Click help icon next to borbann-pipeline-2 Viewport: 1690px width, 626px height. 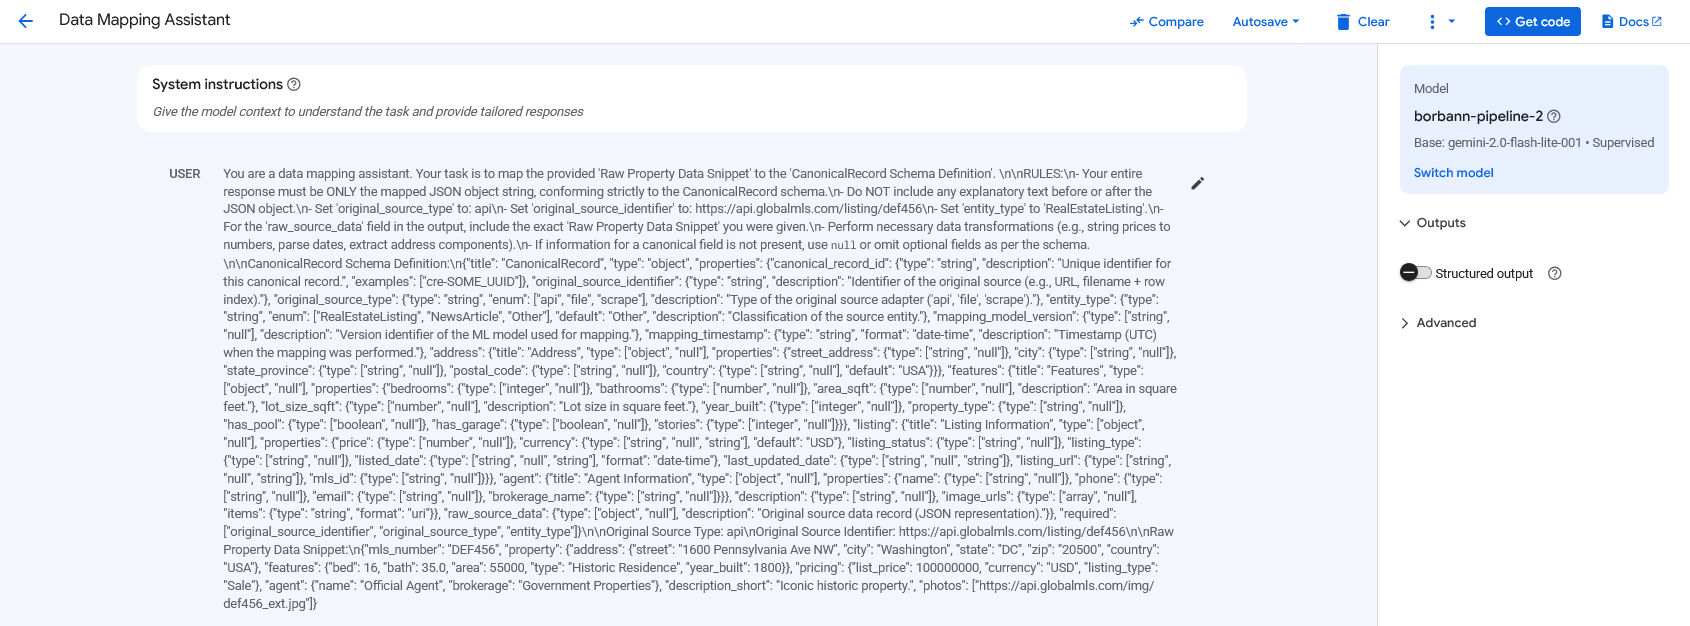point(1554,117)
